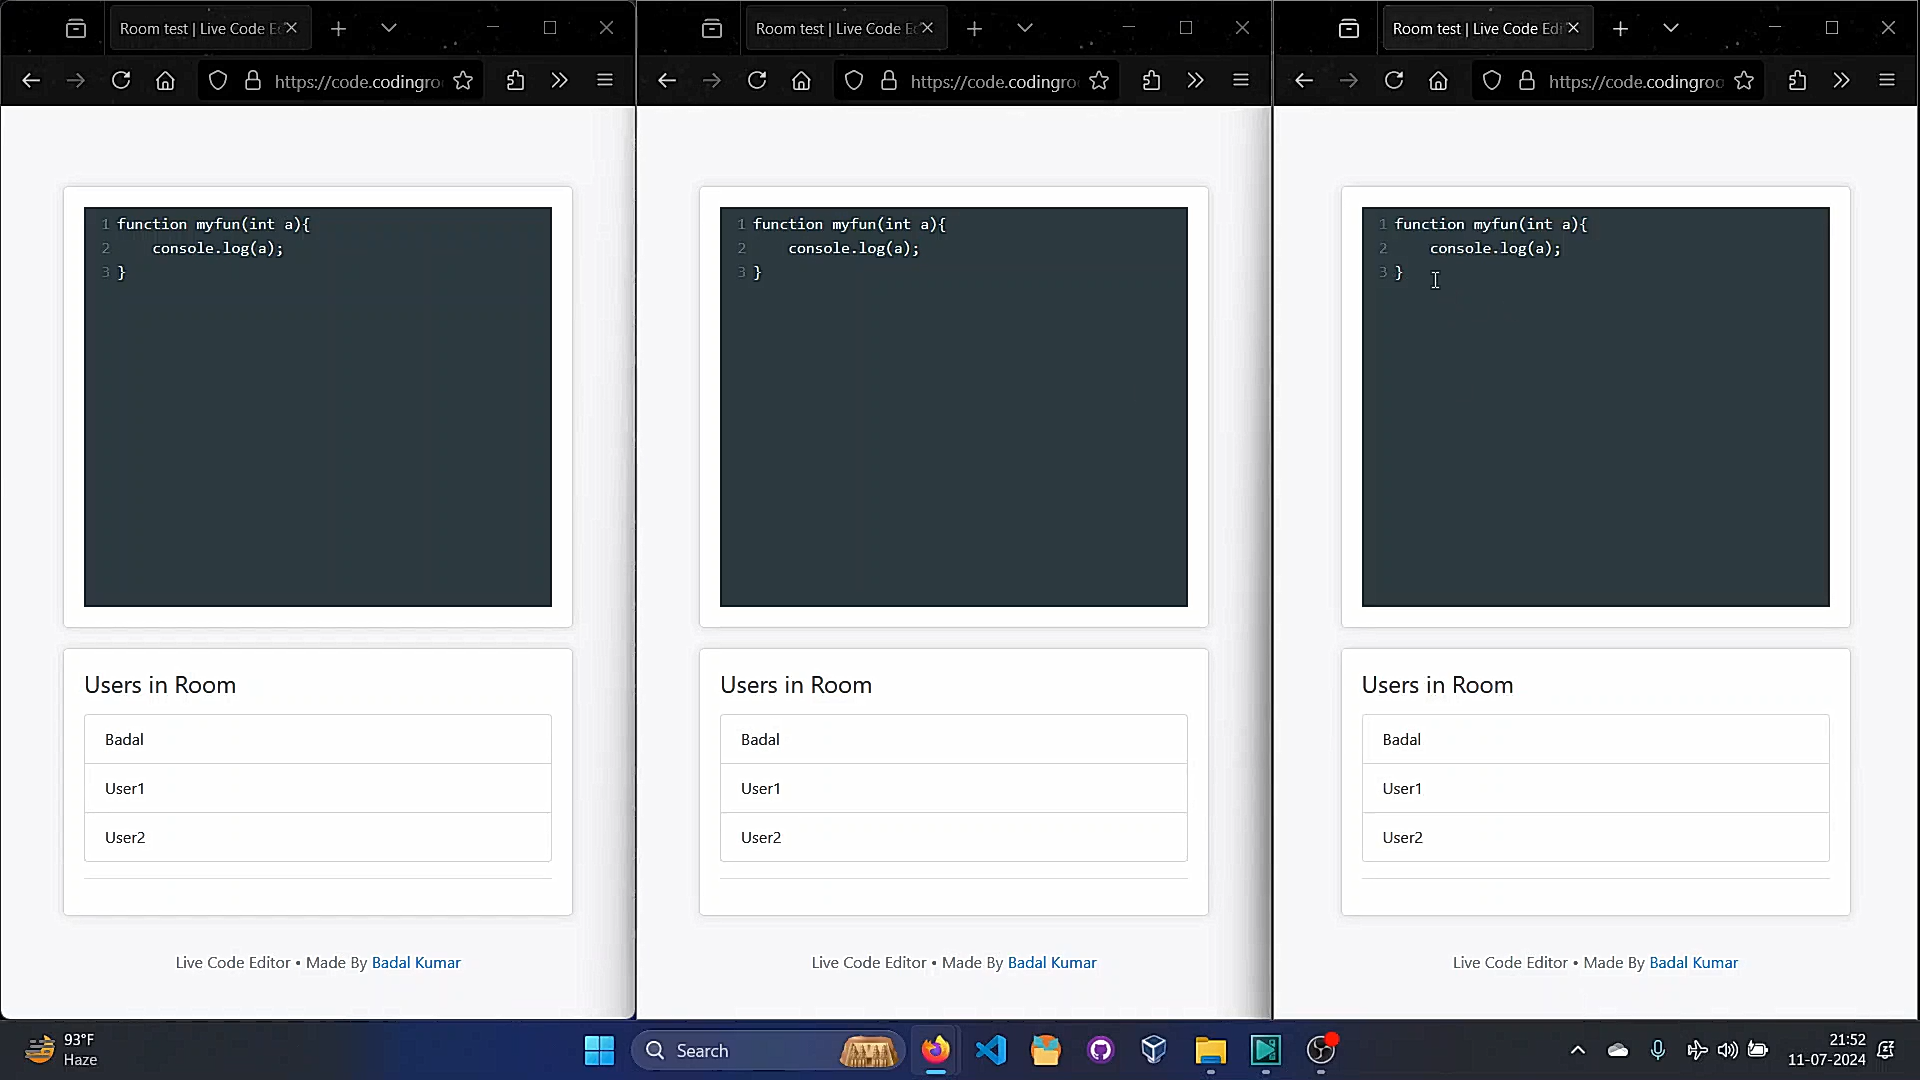Show site lock info in left window
The width and height of the screenshot is (1920, 1080).
point(253,81)
